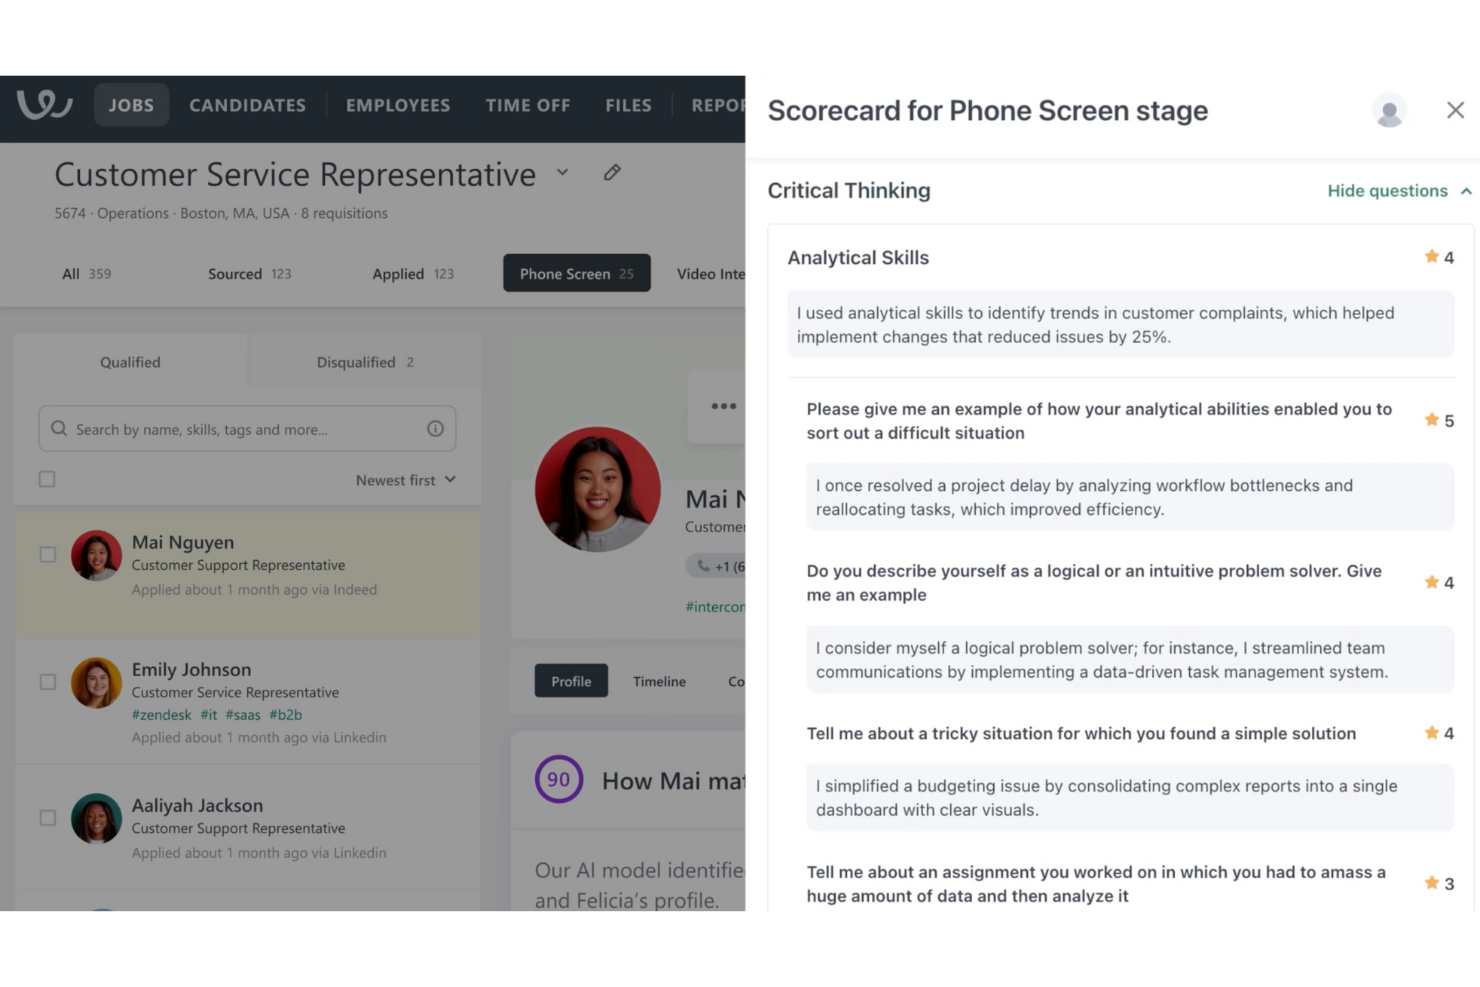1480x987 pixels.
Task: Check the checkbox next to Emily Johnson
Action: click(47, 681)
